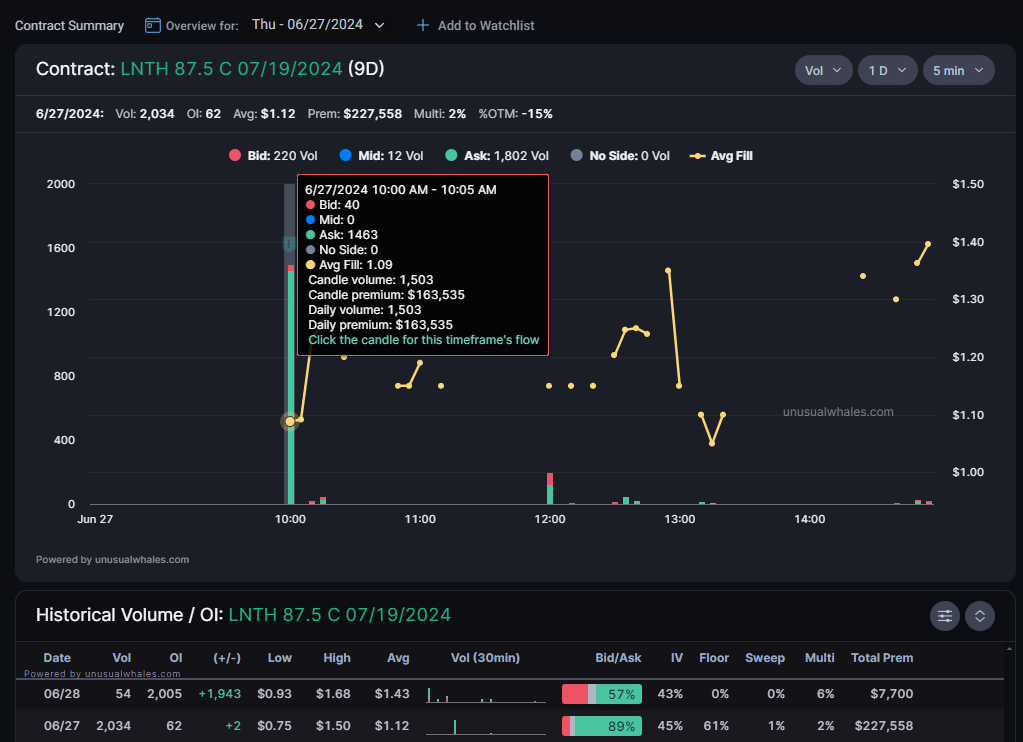Click the expand diamond icon in Historical Volume panel
Image resolution: width=1023 pixels, height=742 pixels.
(x=979, y=616)
